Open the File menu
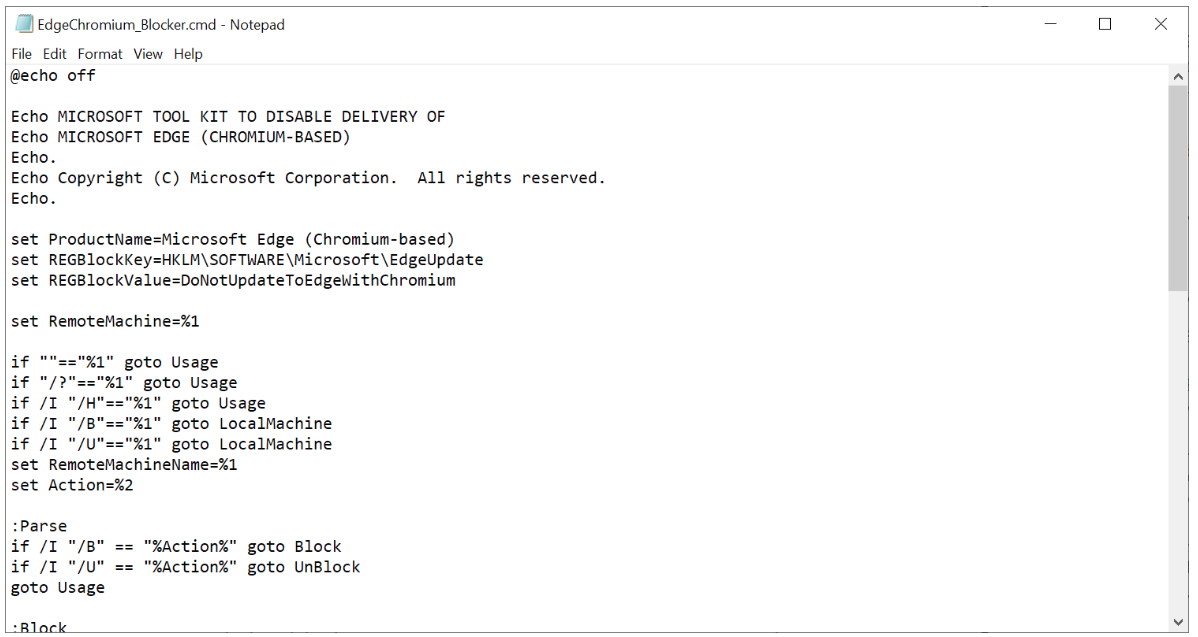1198x637 pixels. pyautogui.click(x=21, y=53)
